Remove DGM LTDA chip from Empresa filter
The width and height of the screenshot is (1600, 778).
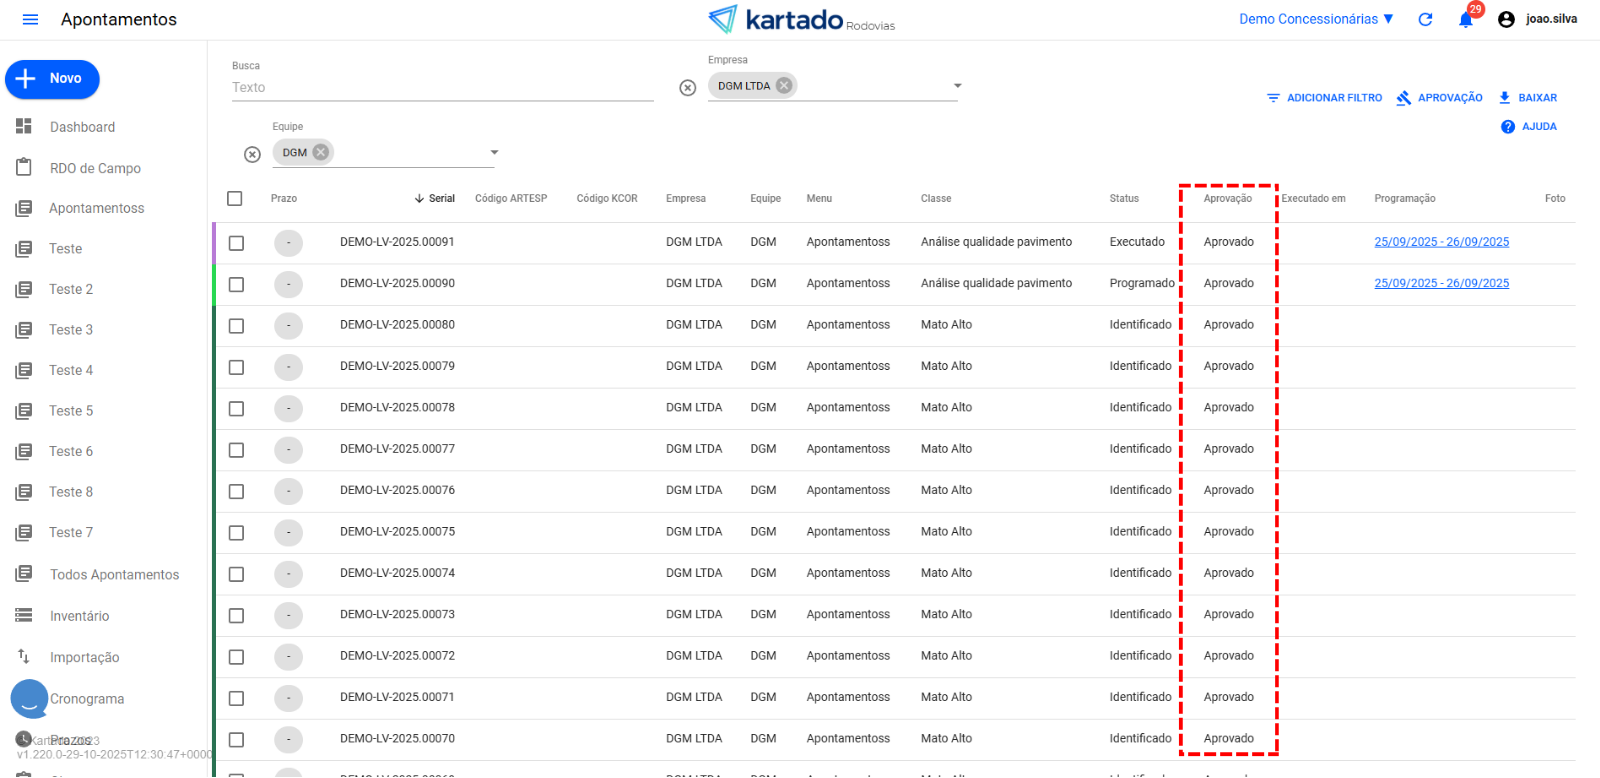tap(784, 86)
